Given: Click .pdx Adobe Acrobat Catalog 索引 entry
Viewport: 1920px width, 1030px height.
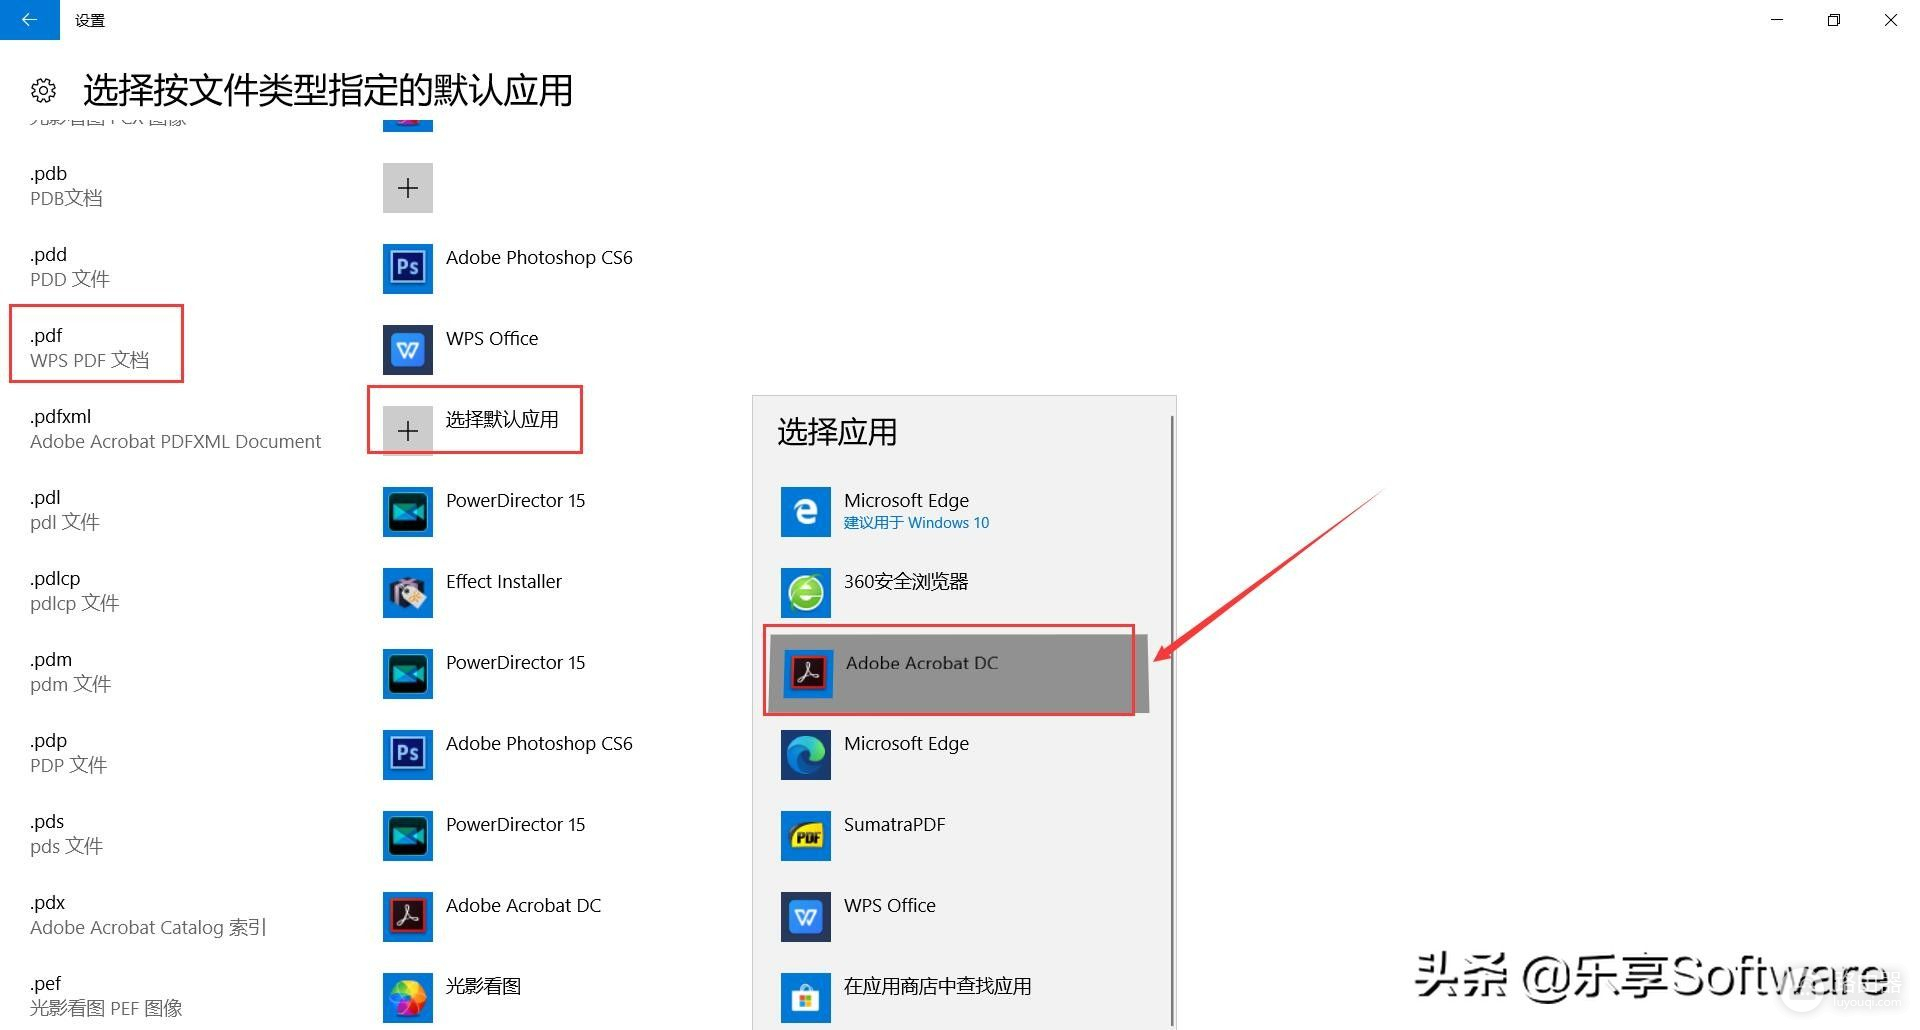Looking at the screenshot, I should tap(149, 915).
